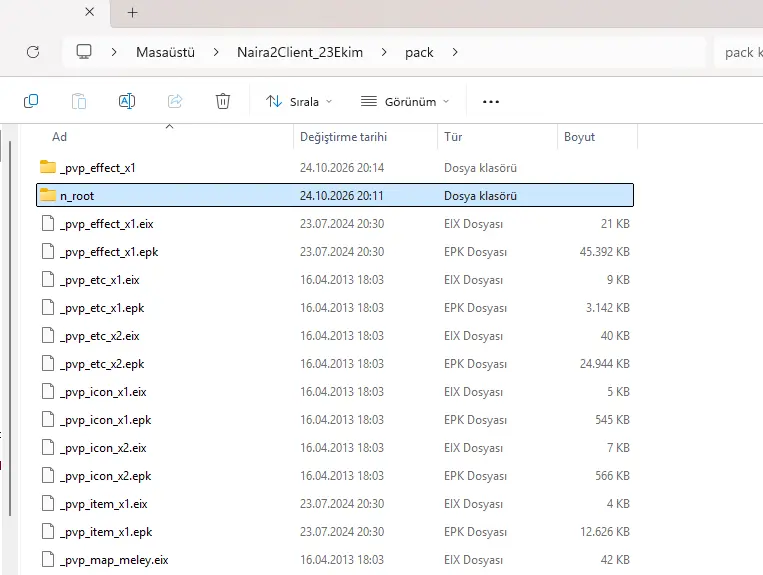The image size is (763, 575).
Task: Navigate to Naira2Client_23Ekim breadcrumb folder
Action: click(300, 52)
